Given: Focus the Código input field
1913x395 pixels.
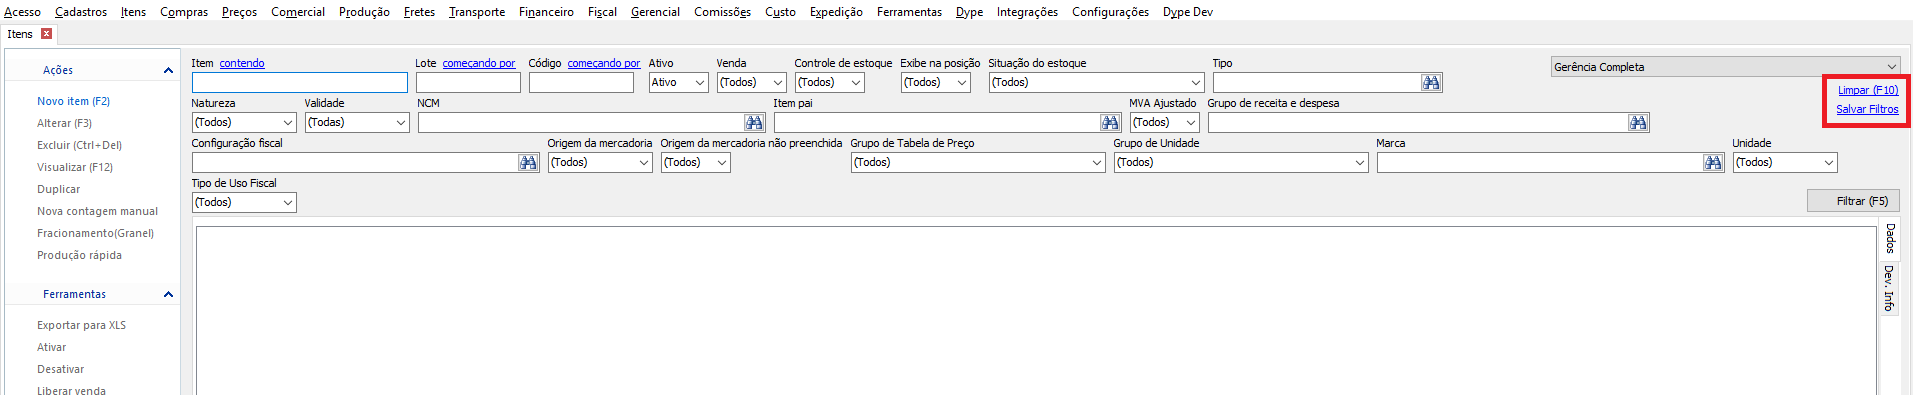Looking at the screenshot, I should pos(581,83).
